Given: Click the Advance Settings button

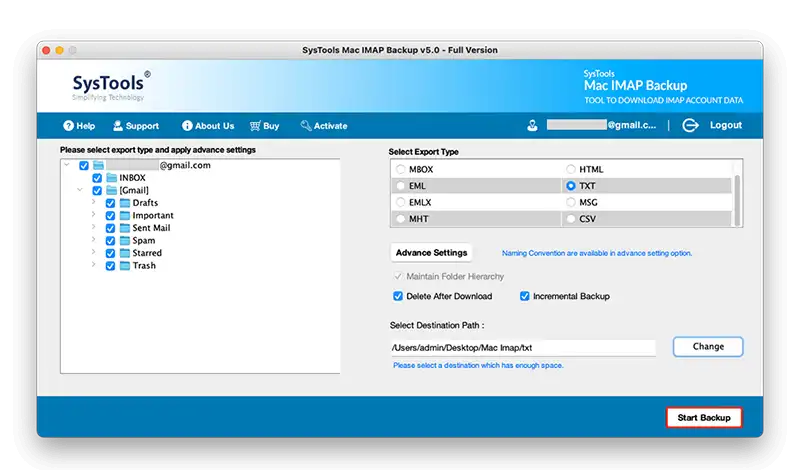Looking at the screenshot, I should 431,253.
